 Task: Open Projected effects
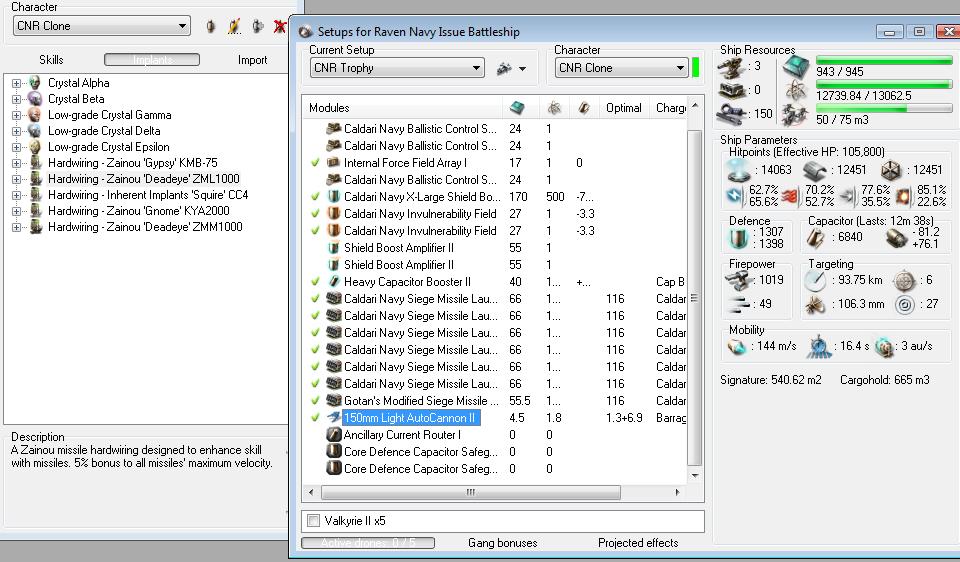coord(638,543)
